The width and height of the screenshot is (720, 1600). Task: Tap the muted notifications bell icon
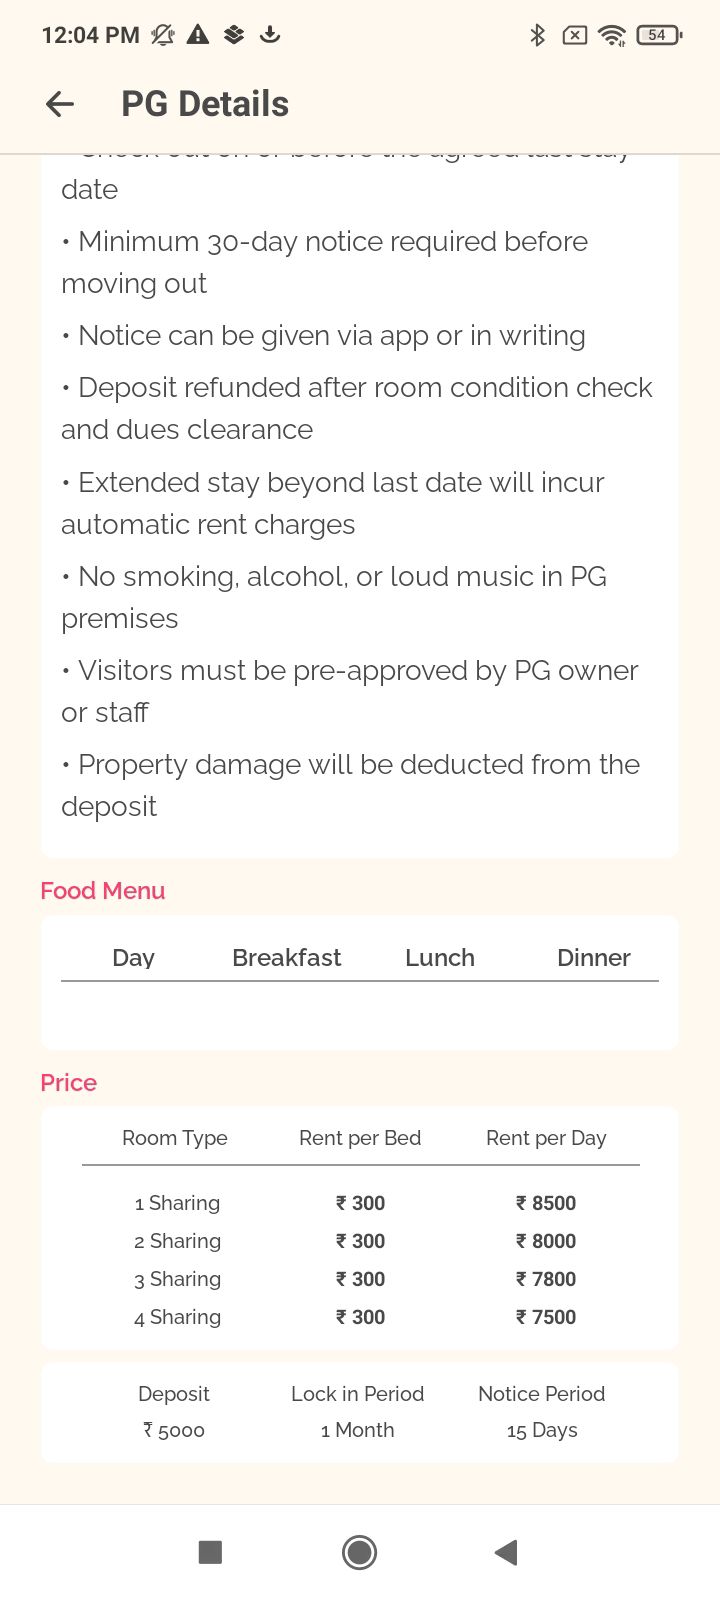point(162,35)
